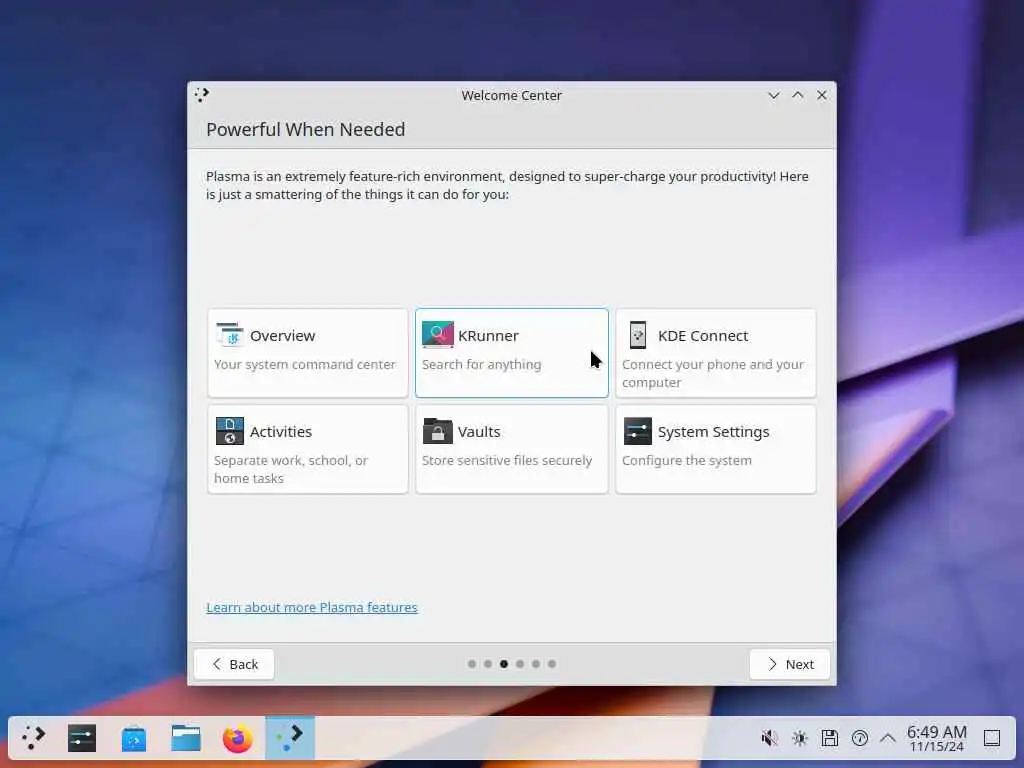Expand hidden system tray icons

click(x=888, y=738)
